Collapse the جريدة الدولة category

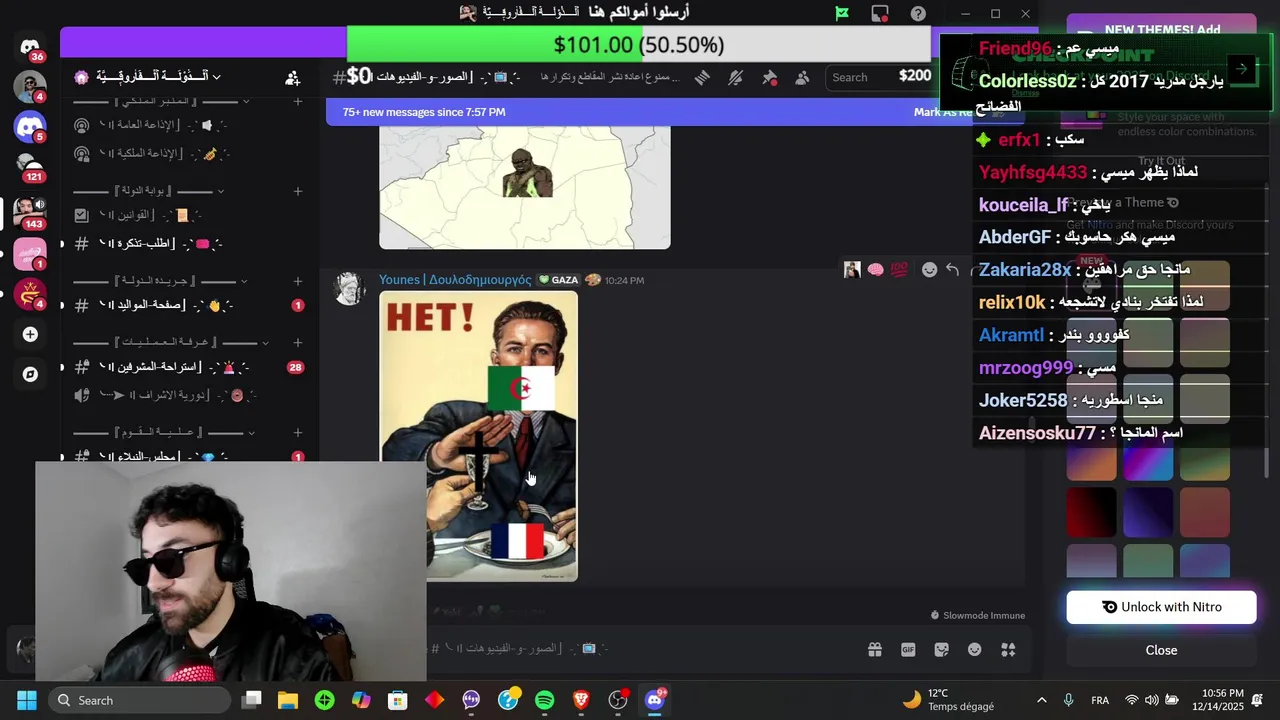(162, 281)
